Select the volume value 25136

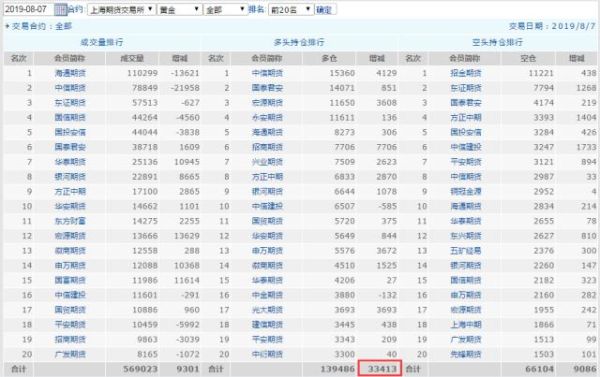tap(145, 162)
